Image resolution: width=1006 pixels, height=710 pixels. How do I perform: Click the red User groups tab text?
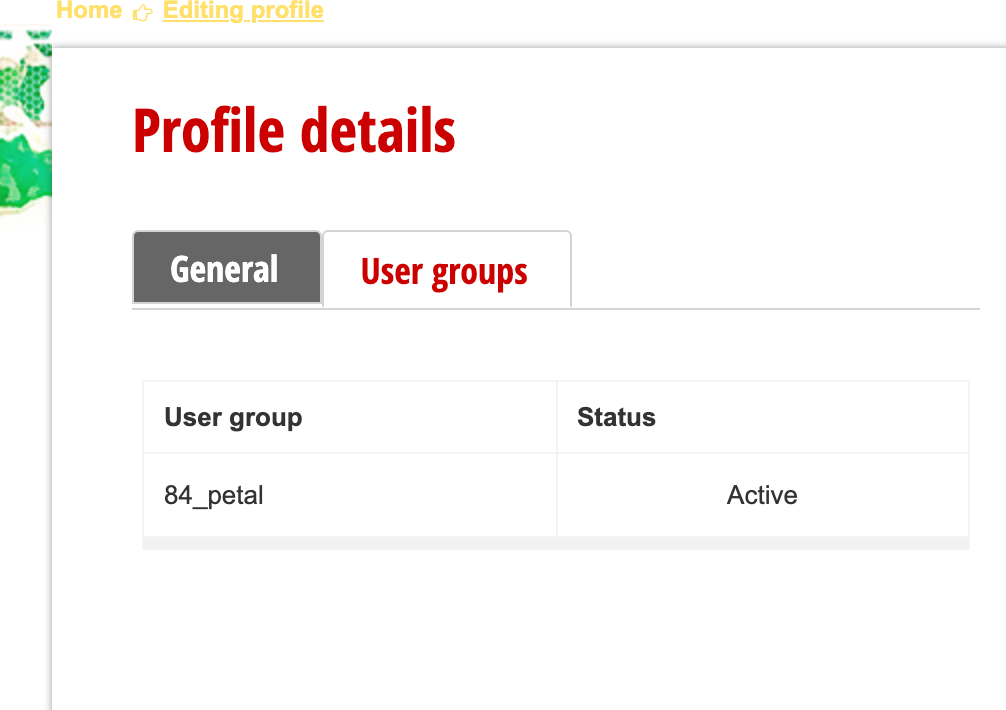point(446,270)
